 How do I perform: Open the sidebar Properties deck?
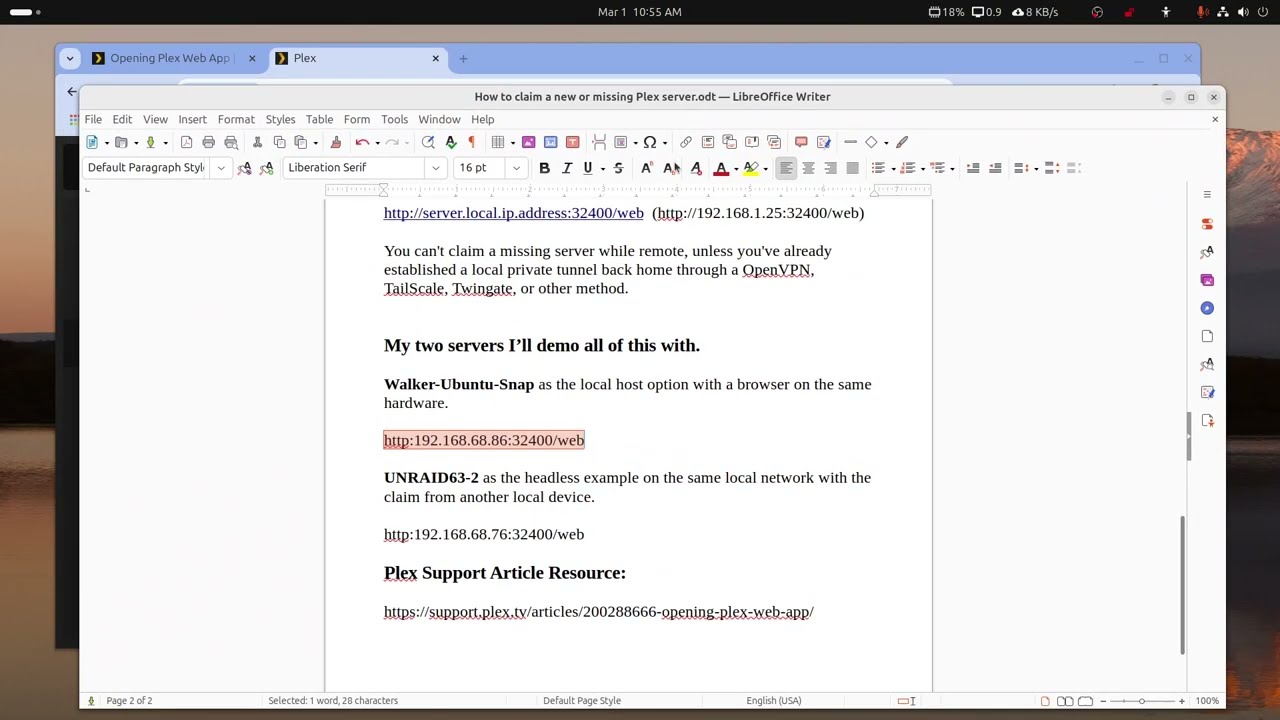click(x=1207, y=223)
